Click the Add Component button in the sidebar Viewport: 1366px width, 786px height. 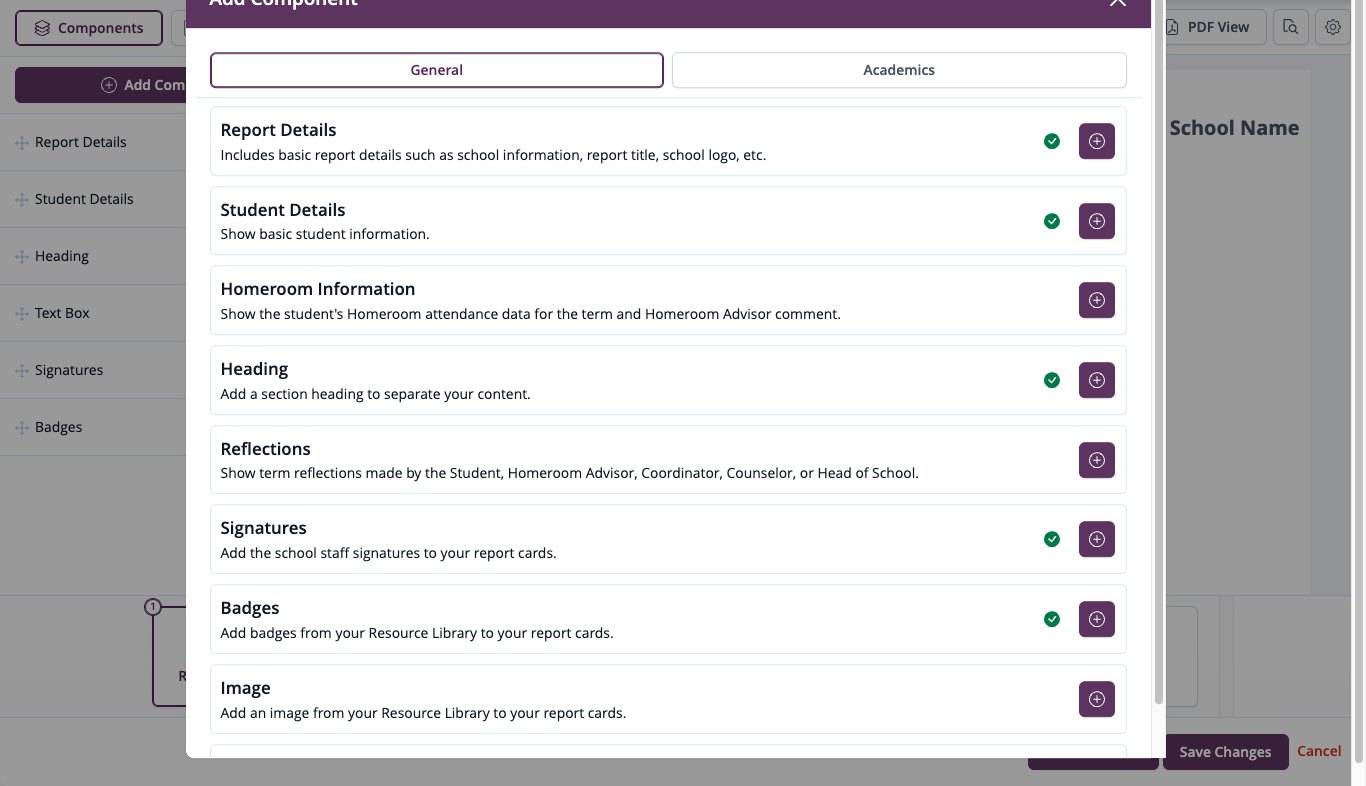pos(100,85)
